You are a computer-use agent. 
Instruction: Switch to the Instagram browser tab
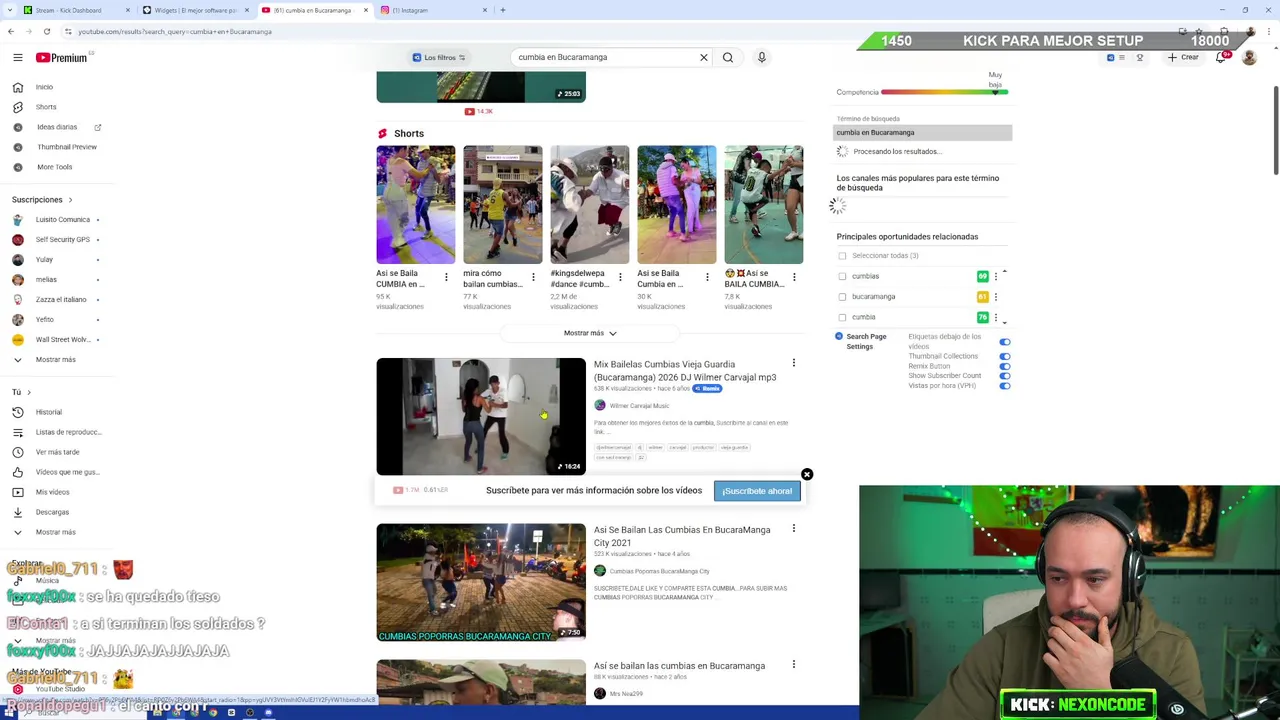pos(432,10)
